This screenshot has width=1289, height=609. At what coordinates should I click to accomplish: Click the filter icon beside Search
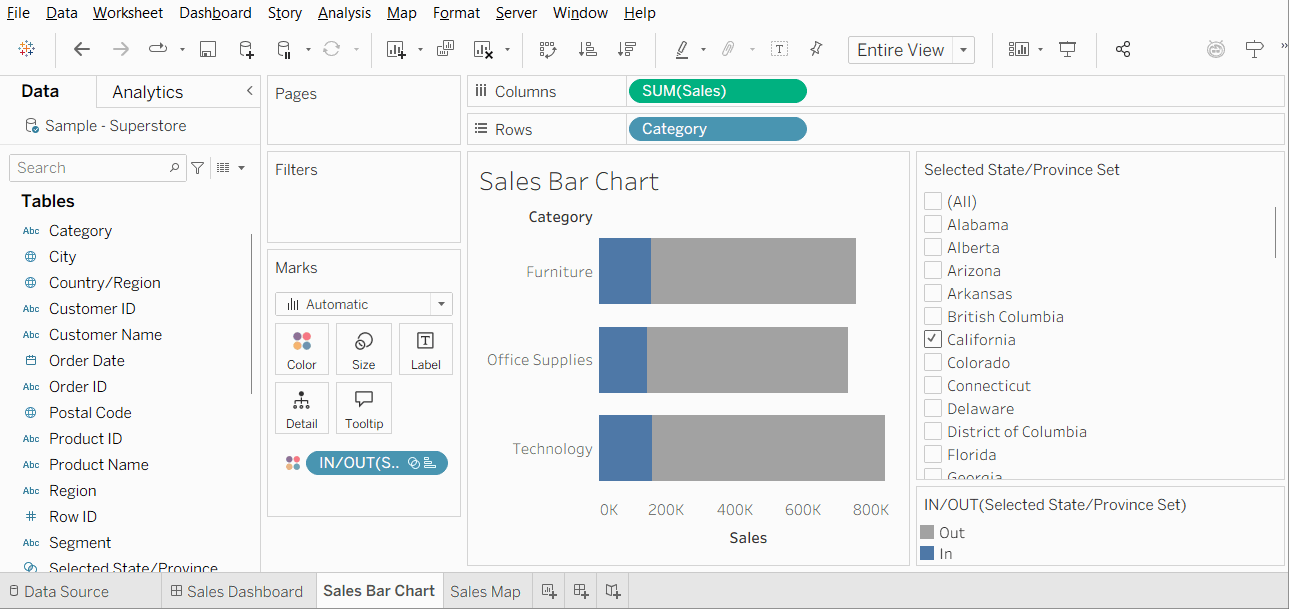[198, 168]
